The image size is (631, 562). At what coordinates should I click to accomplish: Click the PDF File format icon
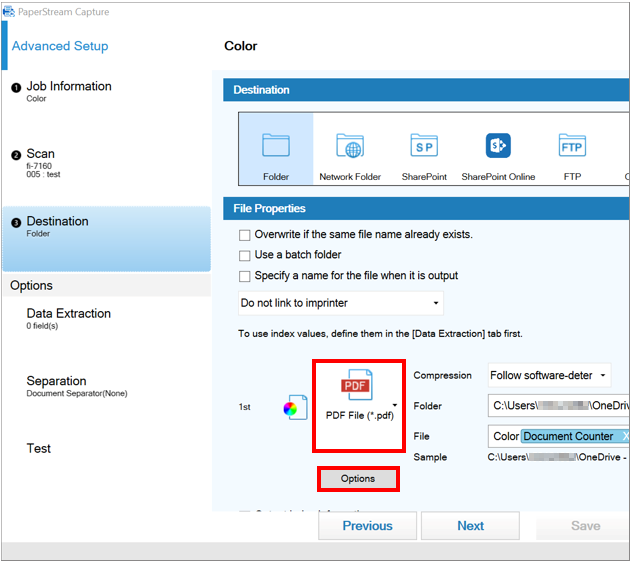pyautogui.click(x=358, y=387)
